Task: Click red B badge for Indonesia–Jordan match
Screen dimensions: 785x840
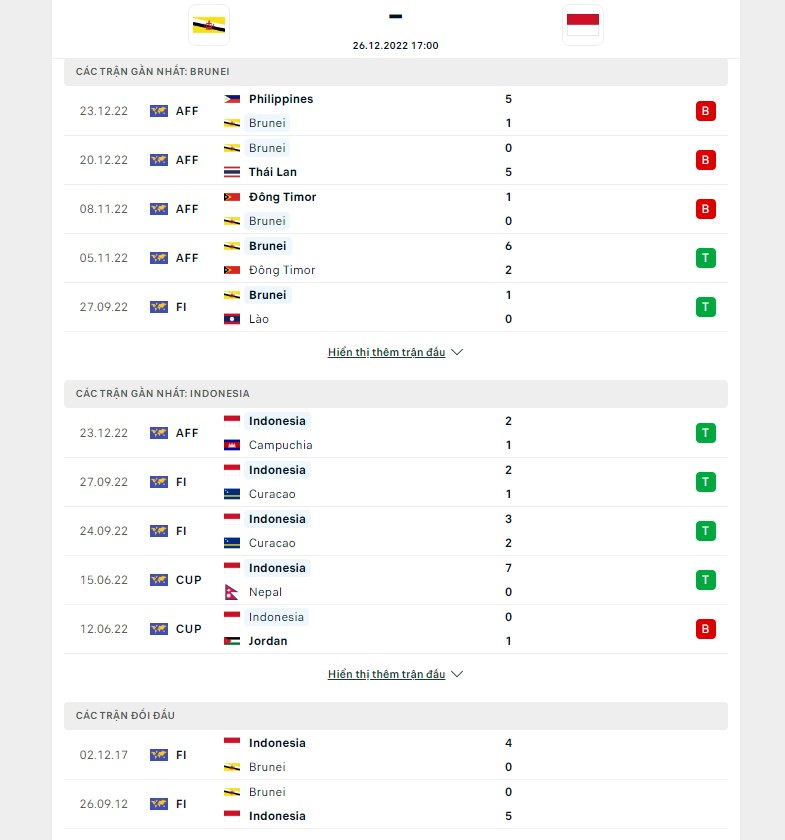Action: (706, 629)
